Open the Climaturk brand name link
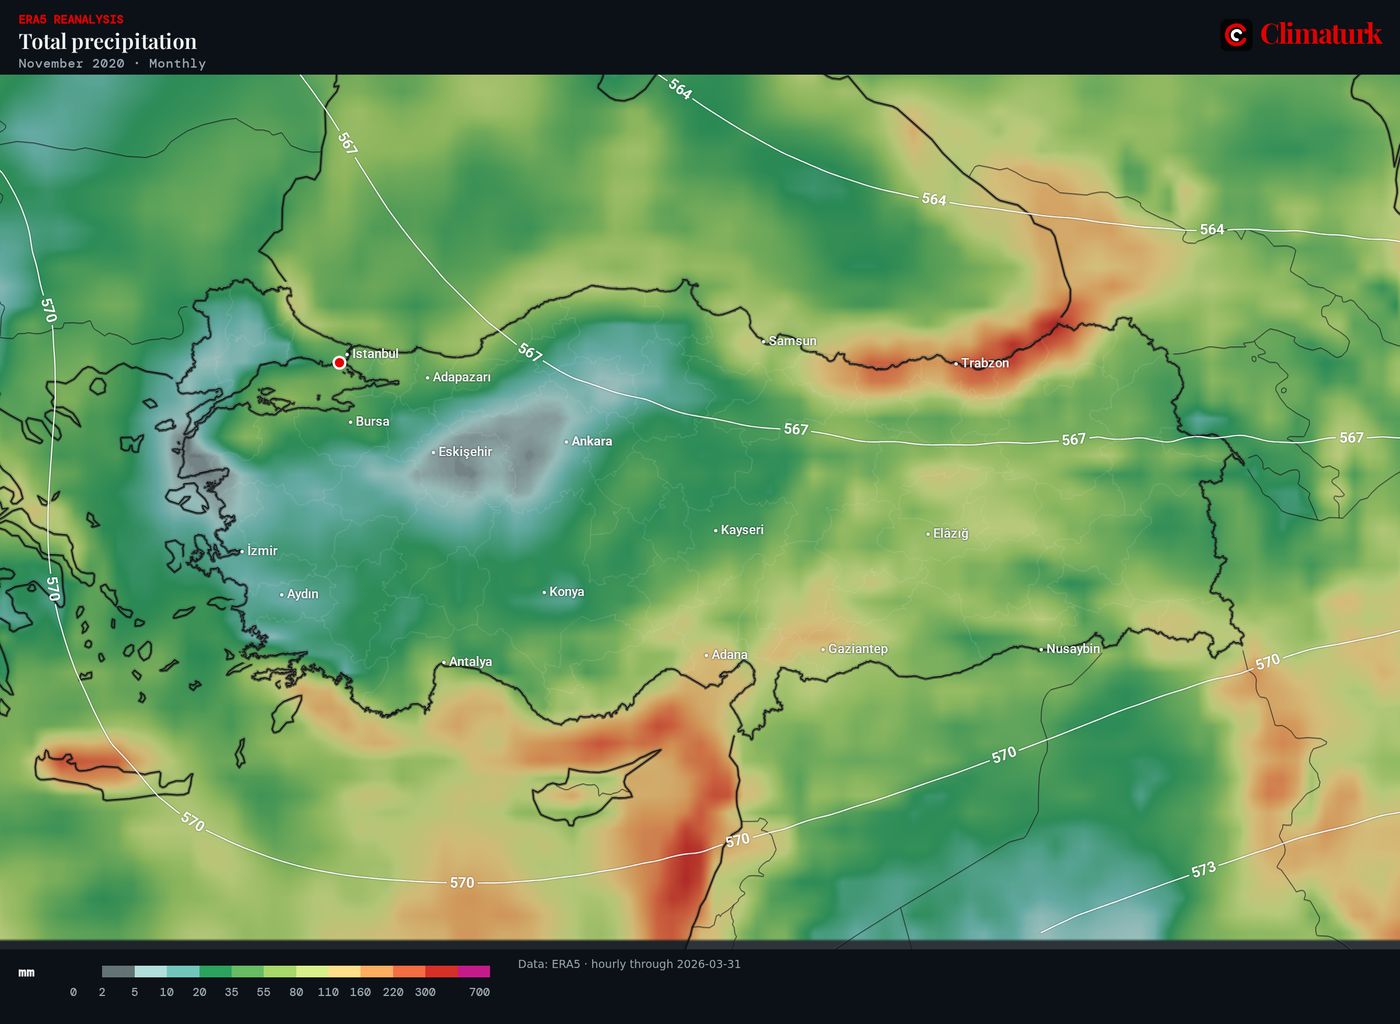This screenshot has width=1400, height=1024. click(x=1320, y=34)
